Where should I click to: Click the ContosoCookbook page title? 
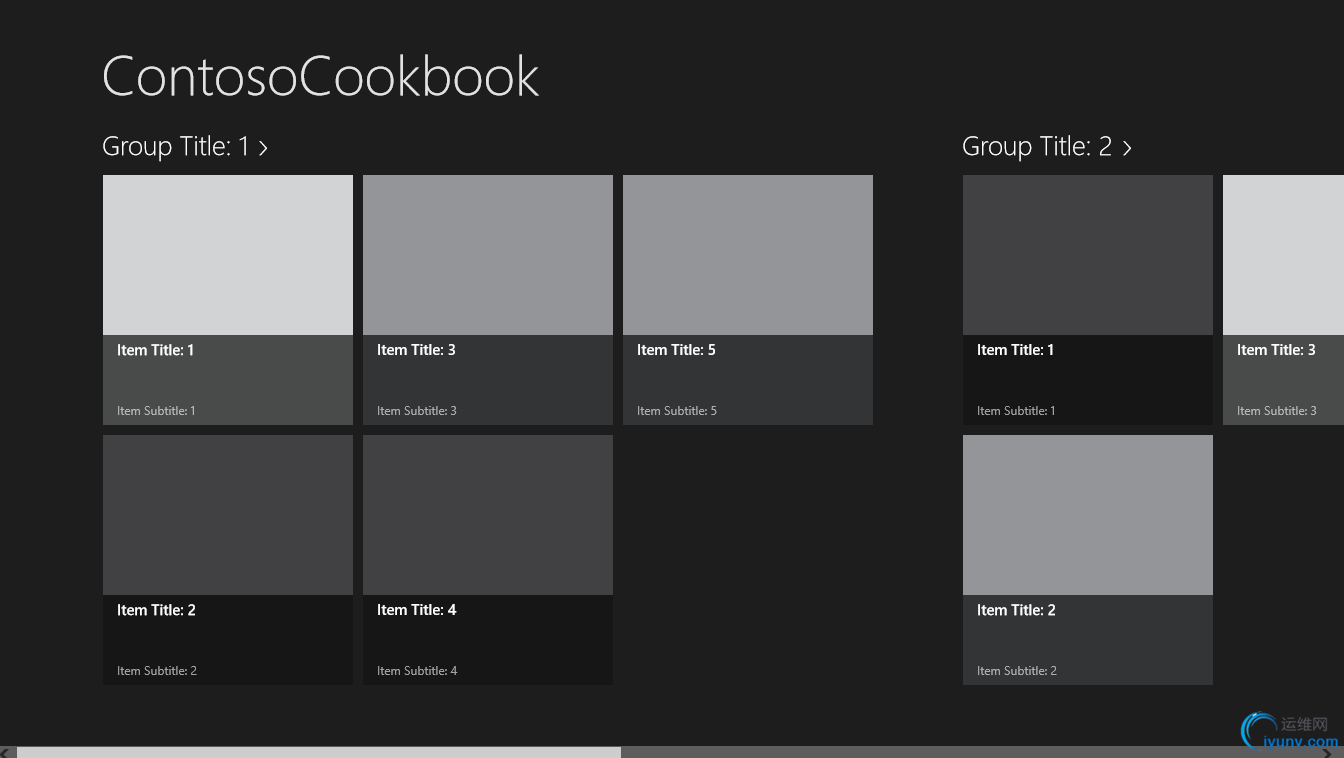[x=320, y=76]
